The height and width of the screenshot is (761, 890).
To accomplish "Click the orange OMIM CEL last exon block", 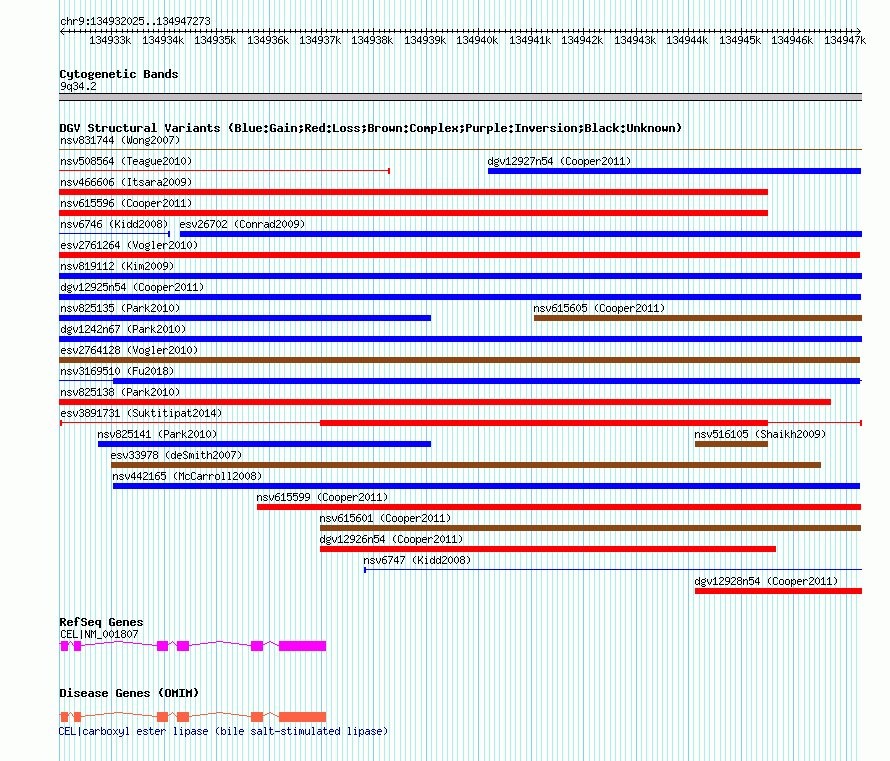I will point(303,717).
